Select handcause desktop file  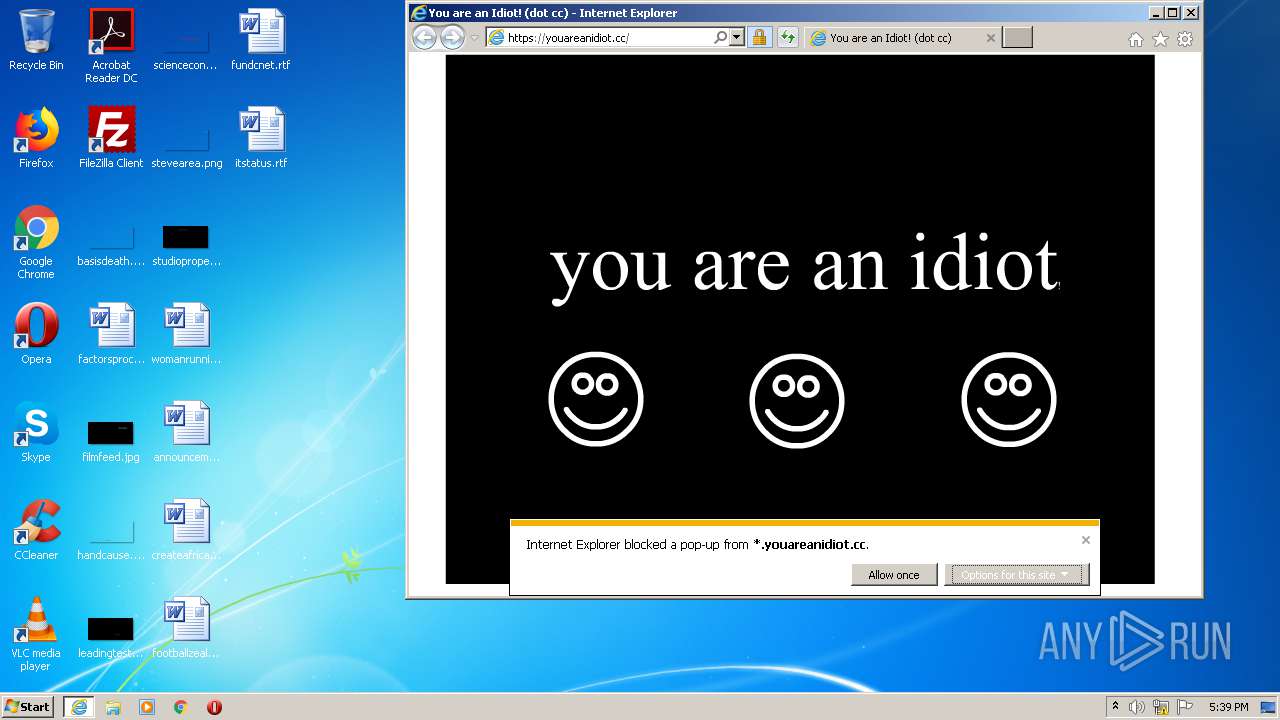click(111, 541)
